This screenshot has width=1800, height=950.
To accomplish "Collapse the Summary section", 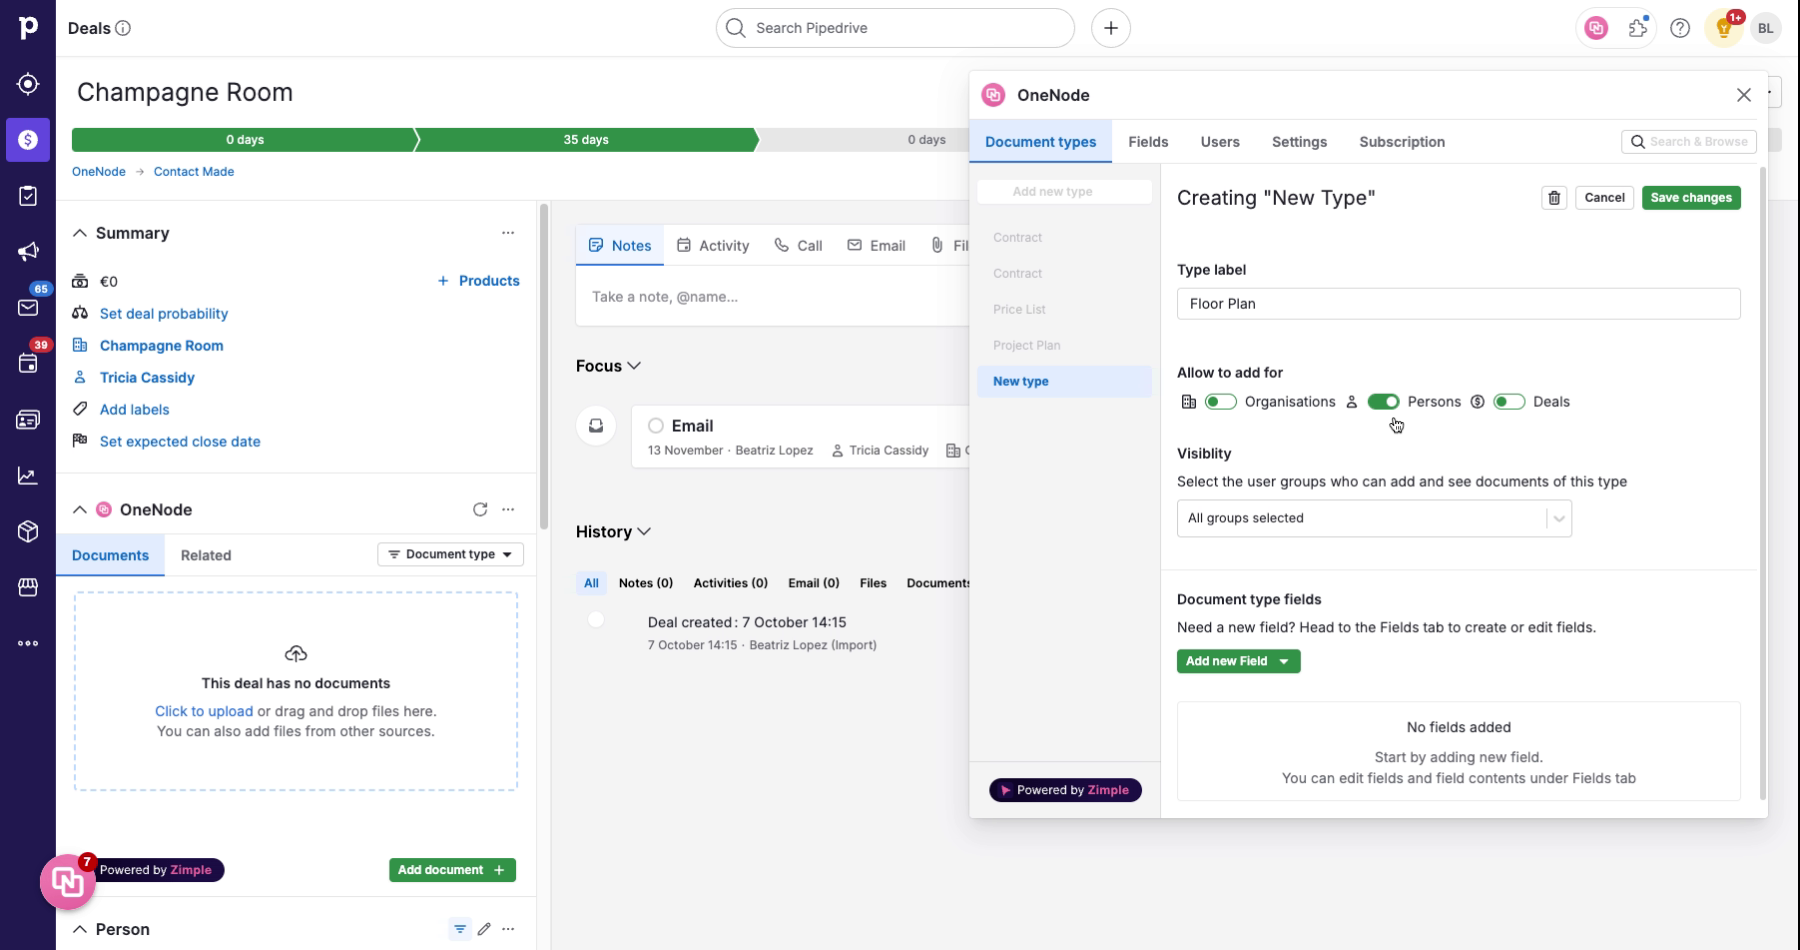I will [x=80, y=233].
